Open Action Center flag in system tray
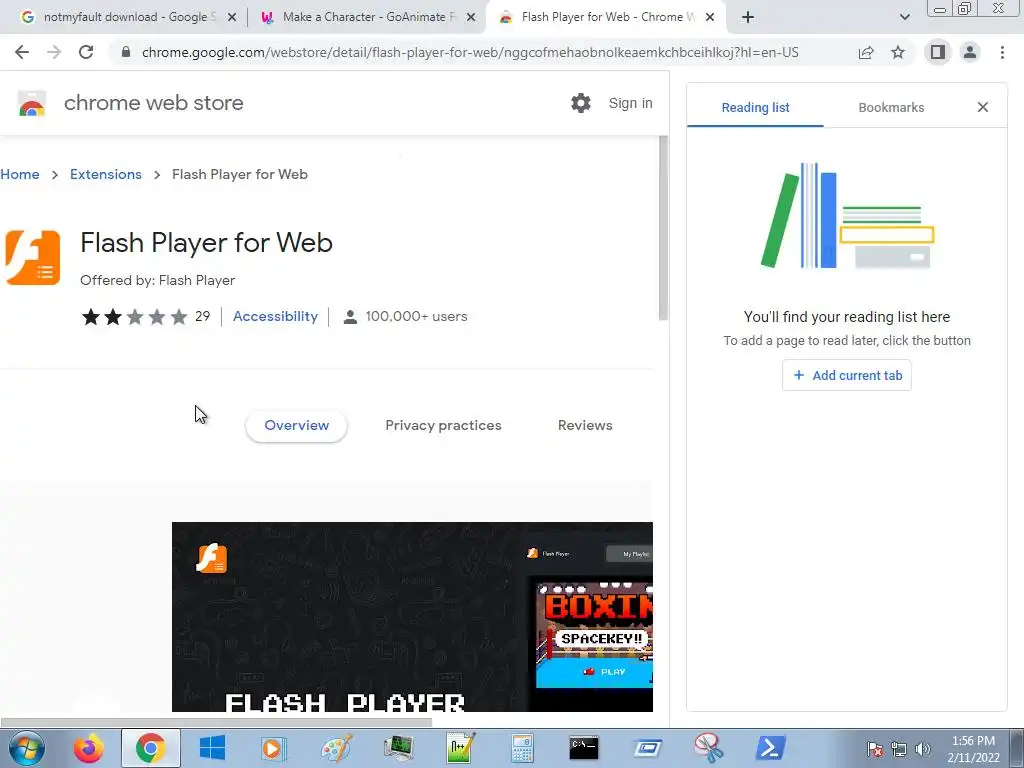This screenshot has height=768, width=1024. point(874,750)
